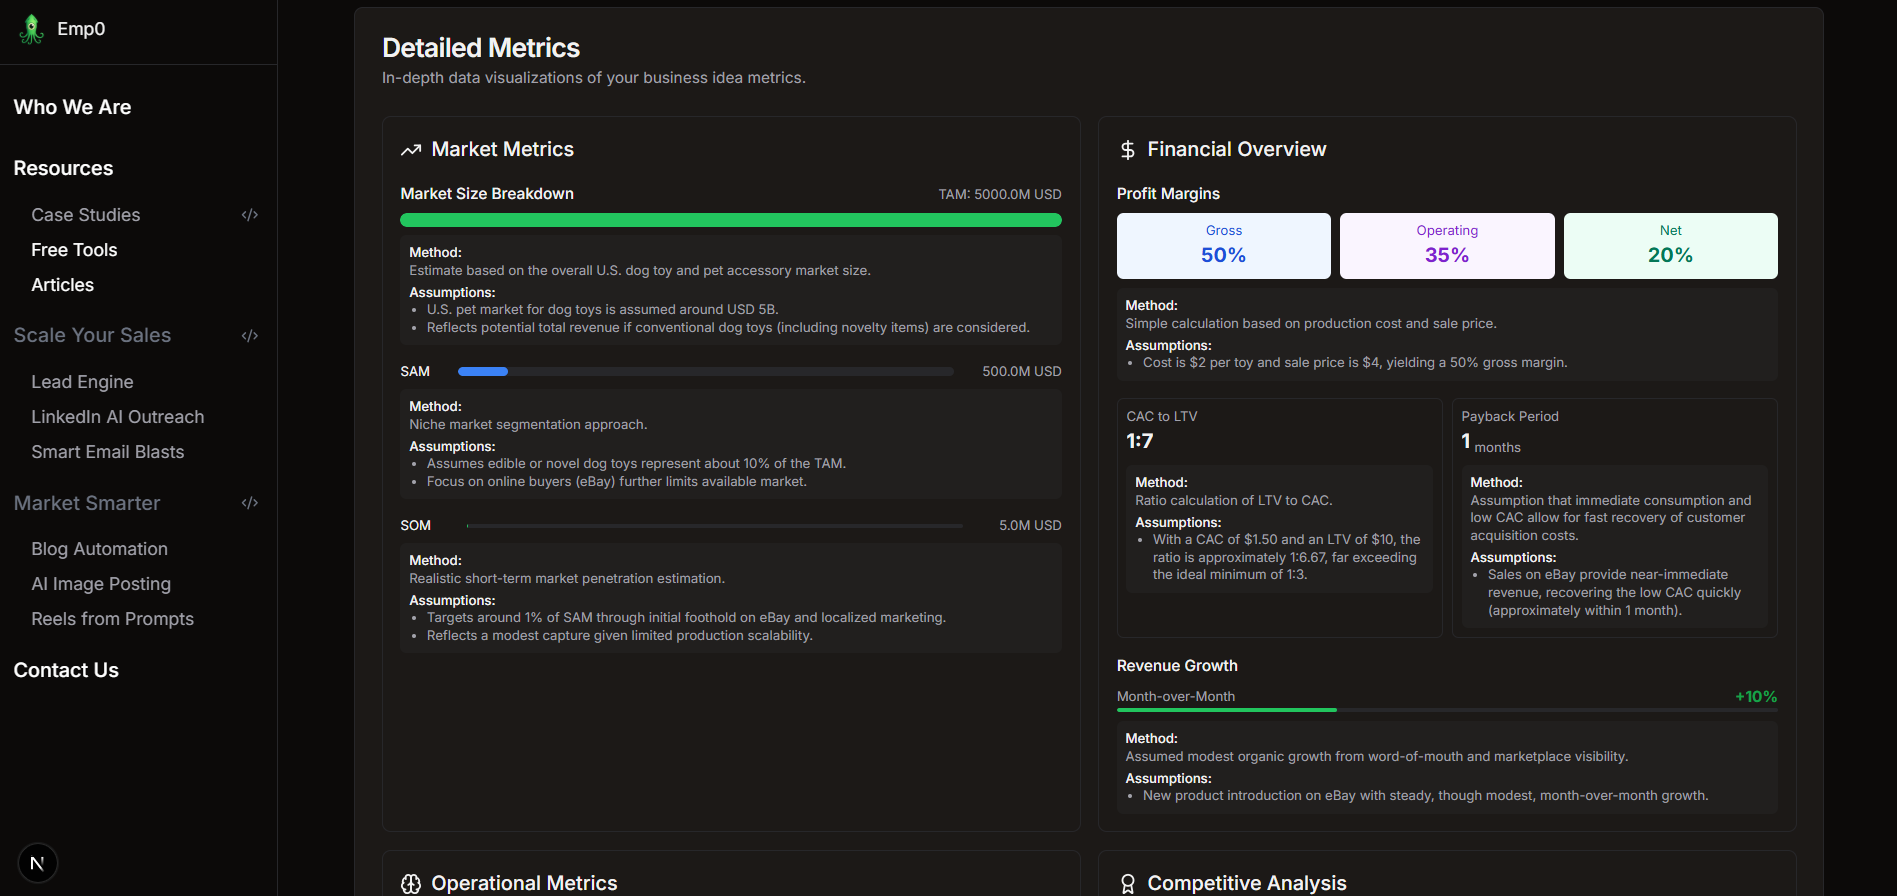Click the Detailed Metrics heading
The width and height of the screenshot is (1897, 896).
pos(481,48)
